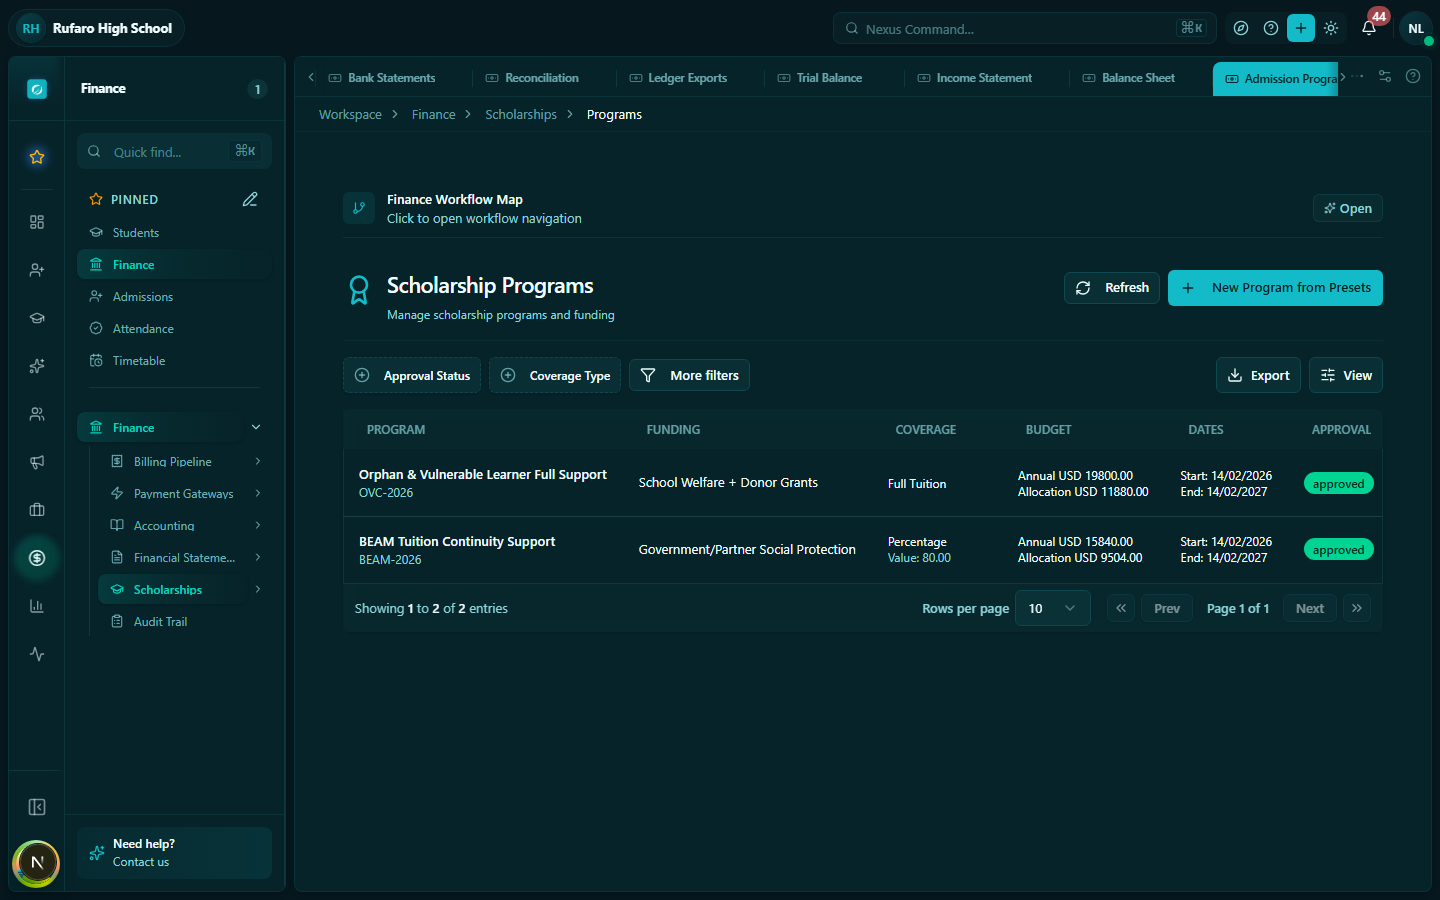Switch to the Ledger Exports tab

click(678, 78)
